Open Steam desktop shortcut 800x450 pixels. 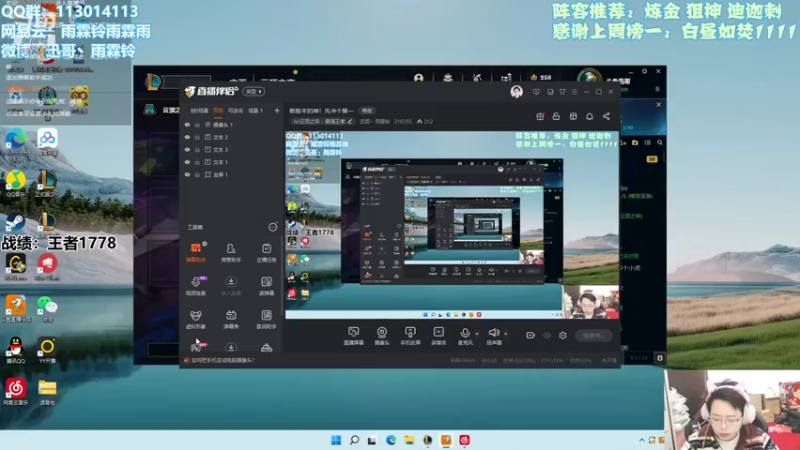pos(16,223)
